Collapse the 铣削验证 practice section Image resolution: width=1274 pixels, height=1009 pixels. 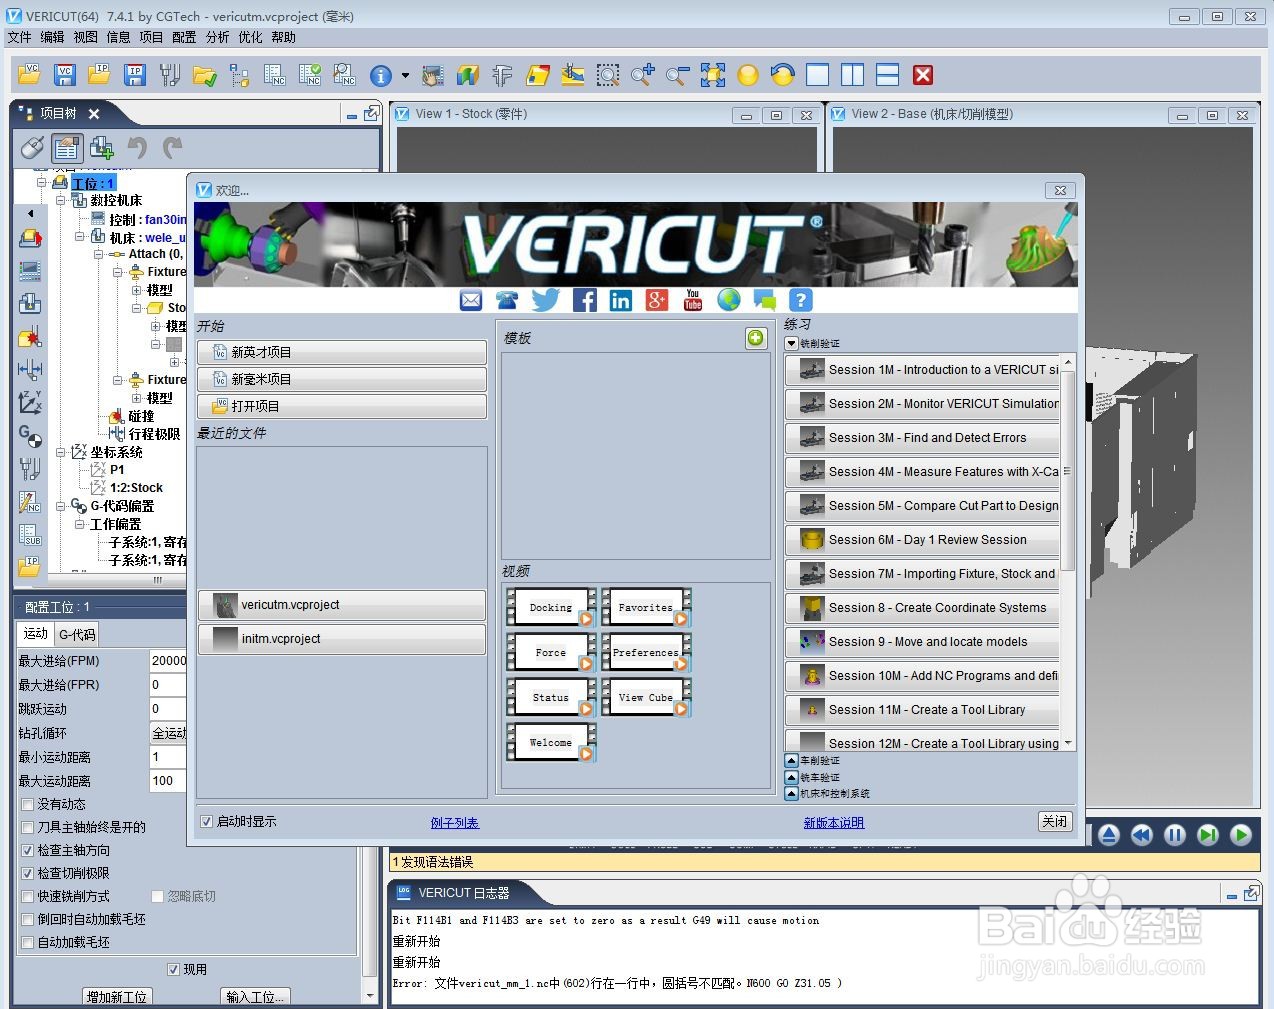[792, 344]
